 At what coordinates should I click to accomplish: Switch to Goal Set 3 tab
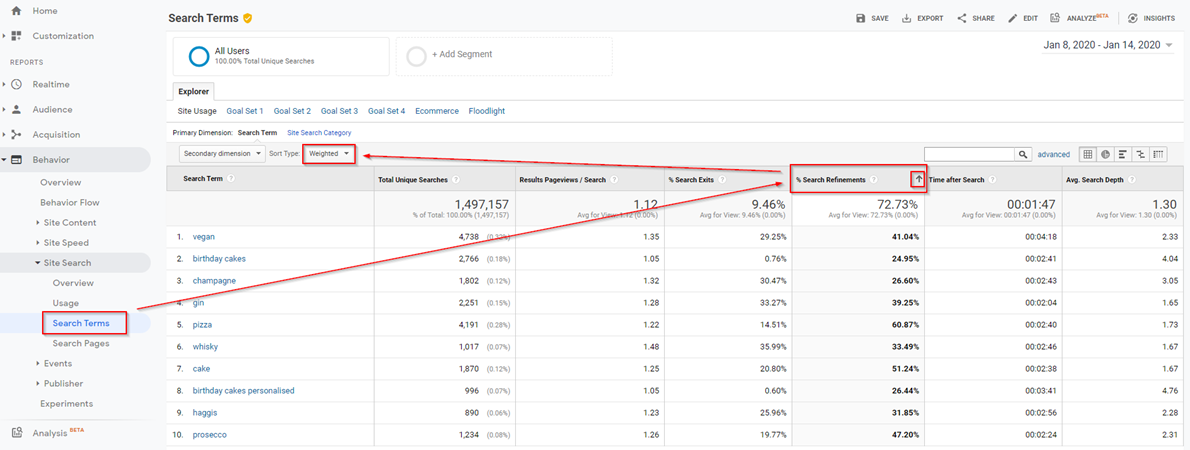click(x=339, y=111)
